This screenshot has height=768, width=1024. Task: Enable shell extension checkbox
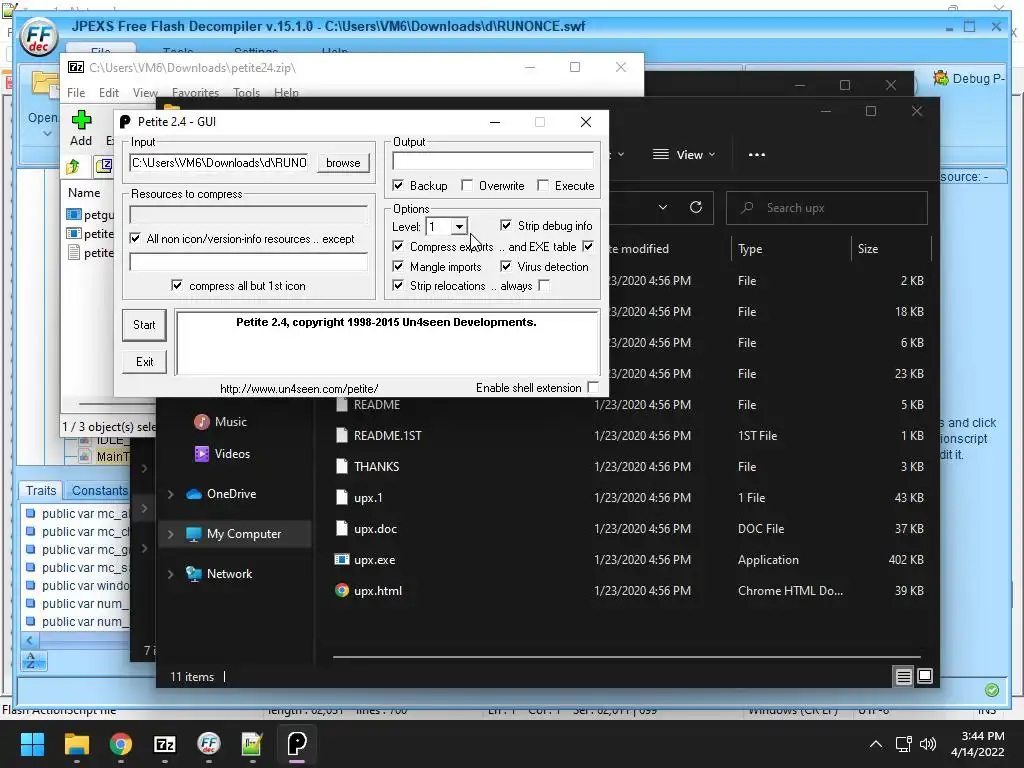tap(592, 387)
